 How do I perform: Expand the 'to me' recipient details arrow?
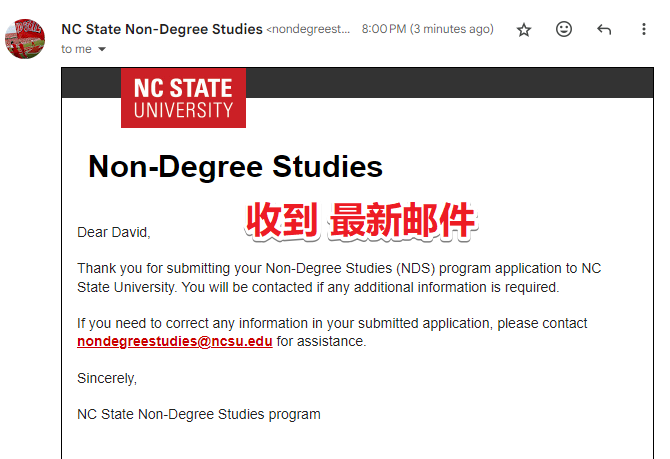pos(102,49)
